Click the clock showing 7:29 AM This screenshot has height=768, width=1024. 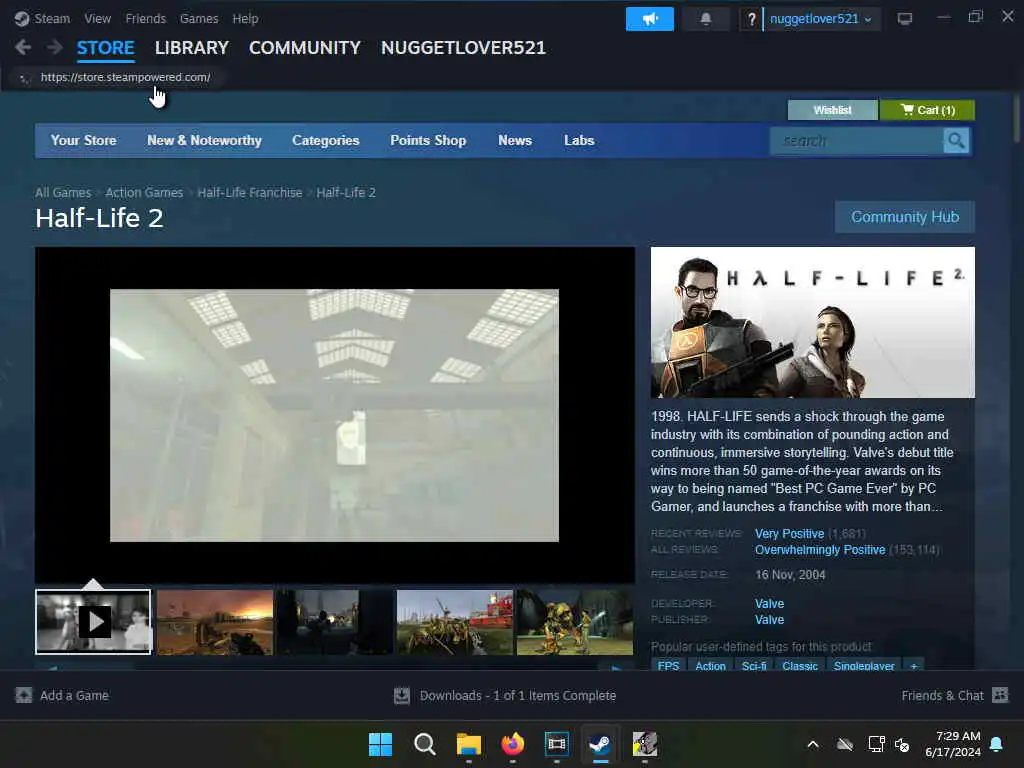tap(953, 744)
